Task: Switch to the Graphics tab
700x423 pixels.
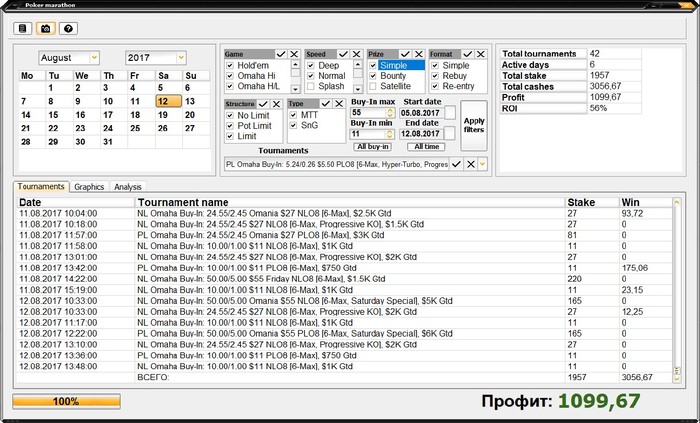Action: 89,187
